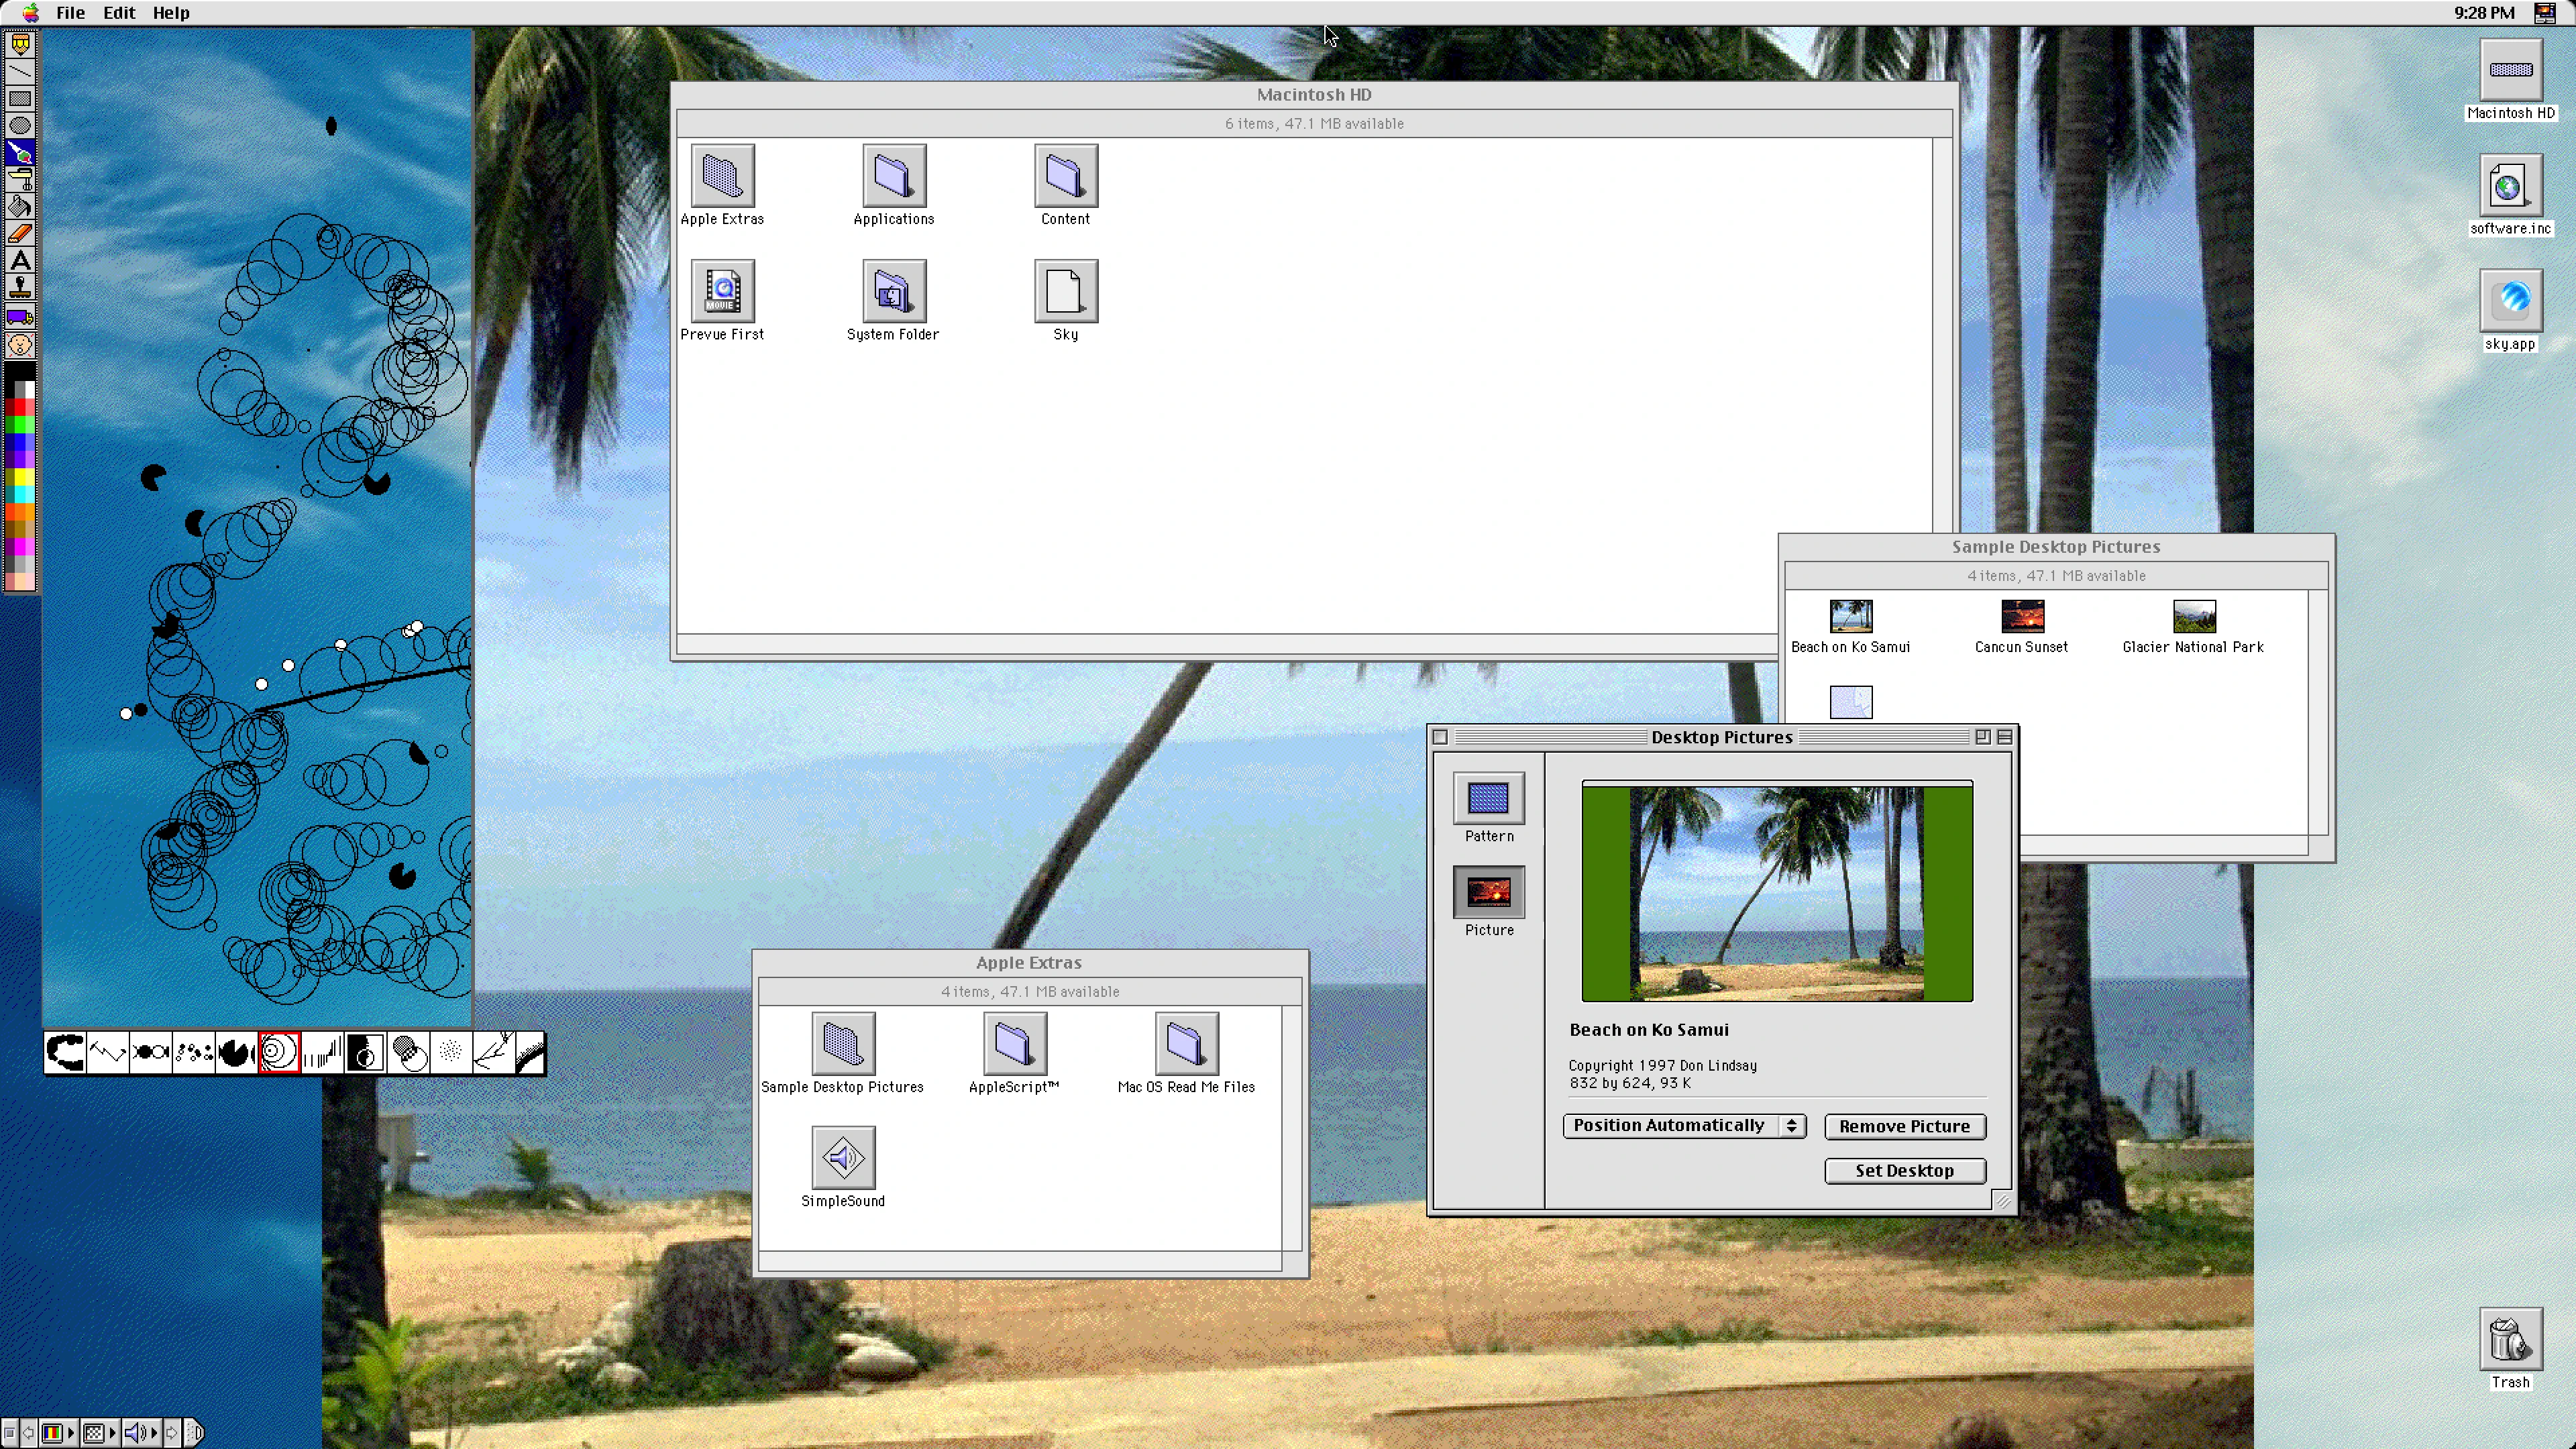Image resolution: width=2576 pixels, height=1449 pixels.
Task: Open the Position Automatically popup menu
Action: (x=1684, y=1125)
